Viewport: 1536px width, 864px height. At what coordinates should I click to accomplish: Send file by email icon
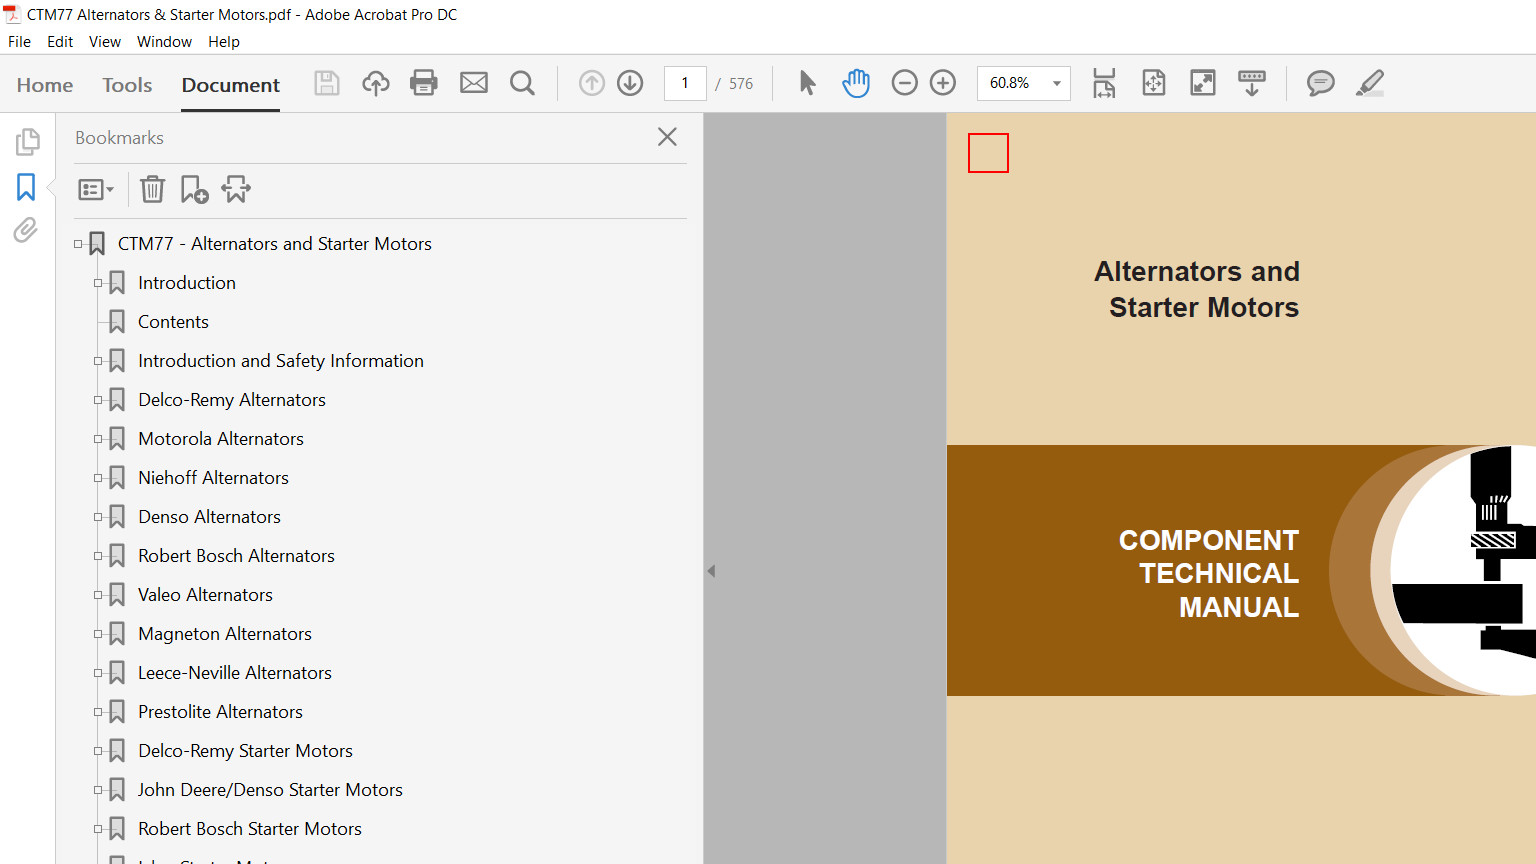click(474, 83)
